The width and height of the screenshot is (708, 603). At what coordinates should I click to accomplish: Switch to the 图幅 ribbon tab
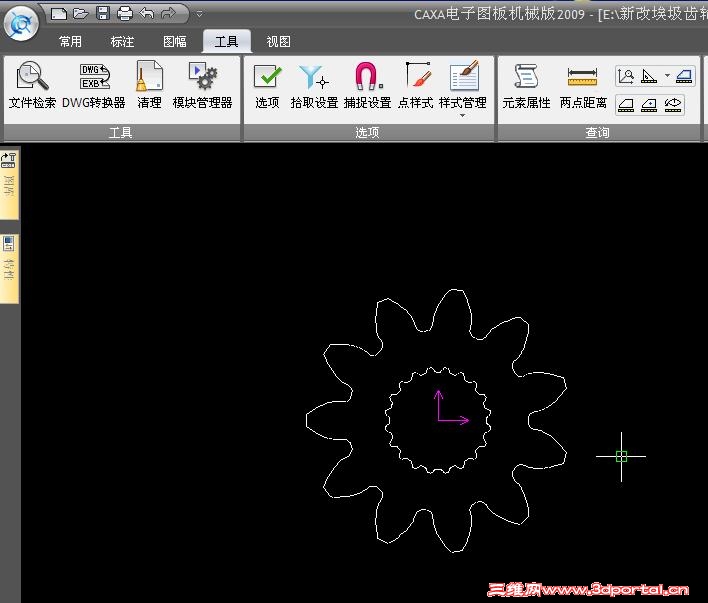click(x=175, y=42)
